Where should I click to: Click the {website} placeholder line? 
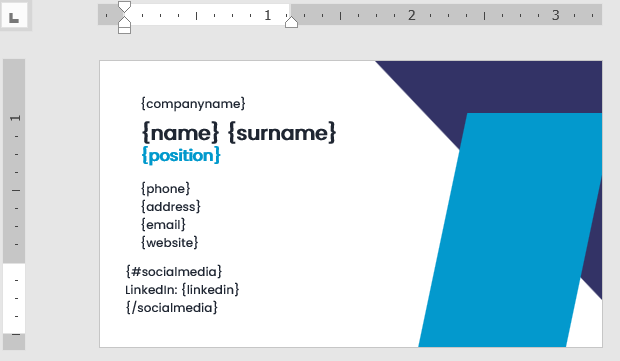(170, 243)
